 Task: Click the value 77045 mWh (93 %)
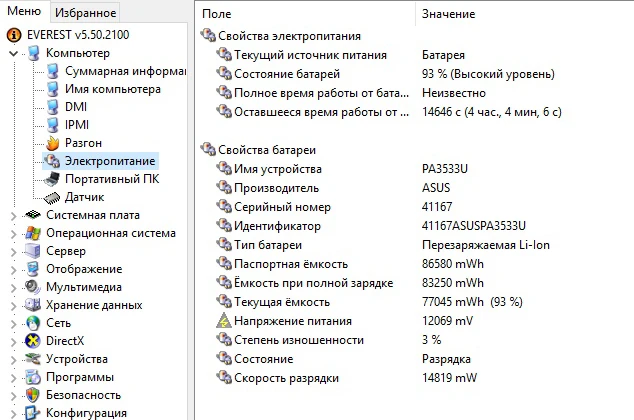(x=472, y=302)
